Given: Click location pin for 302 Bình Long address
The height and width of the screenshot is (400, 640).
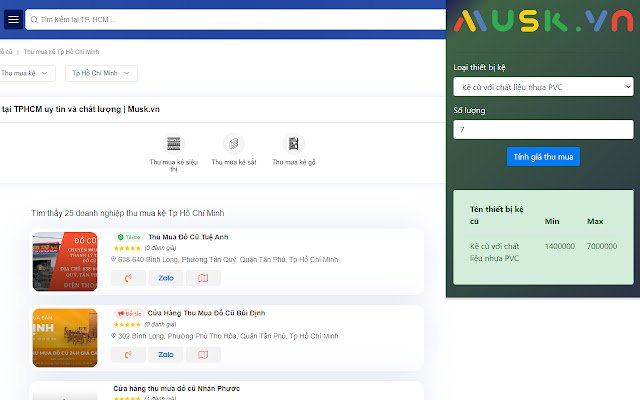Looking at the screenshot, I should 113,336.
